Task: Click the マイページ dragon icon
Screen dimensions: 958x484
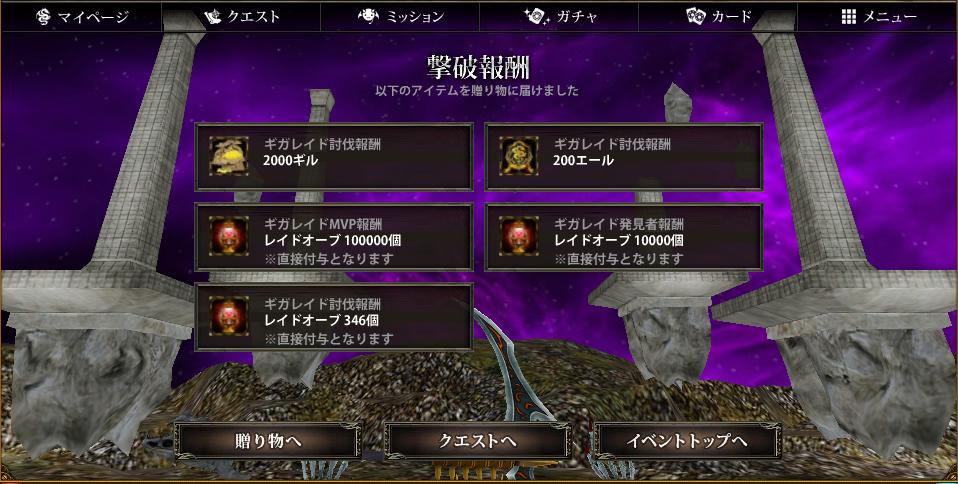Action: coord(43,16)
